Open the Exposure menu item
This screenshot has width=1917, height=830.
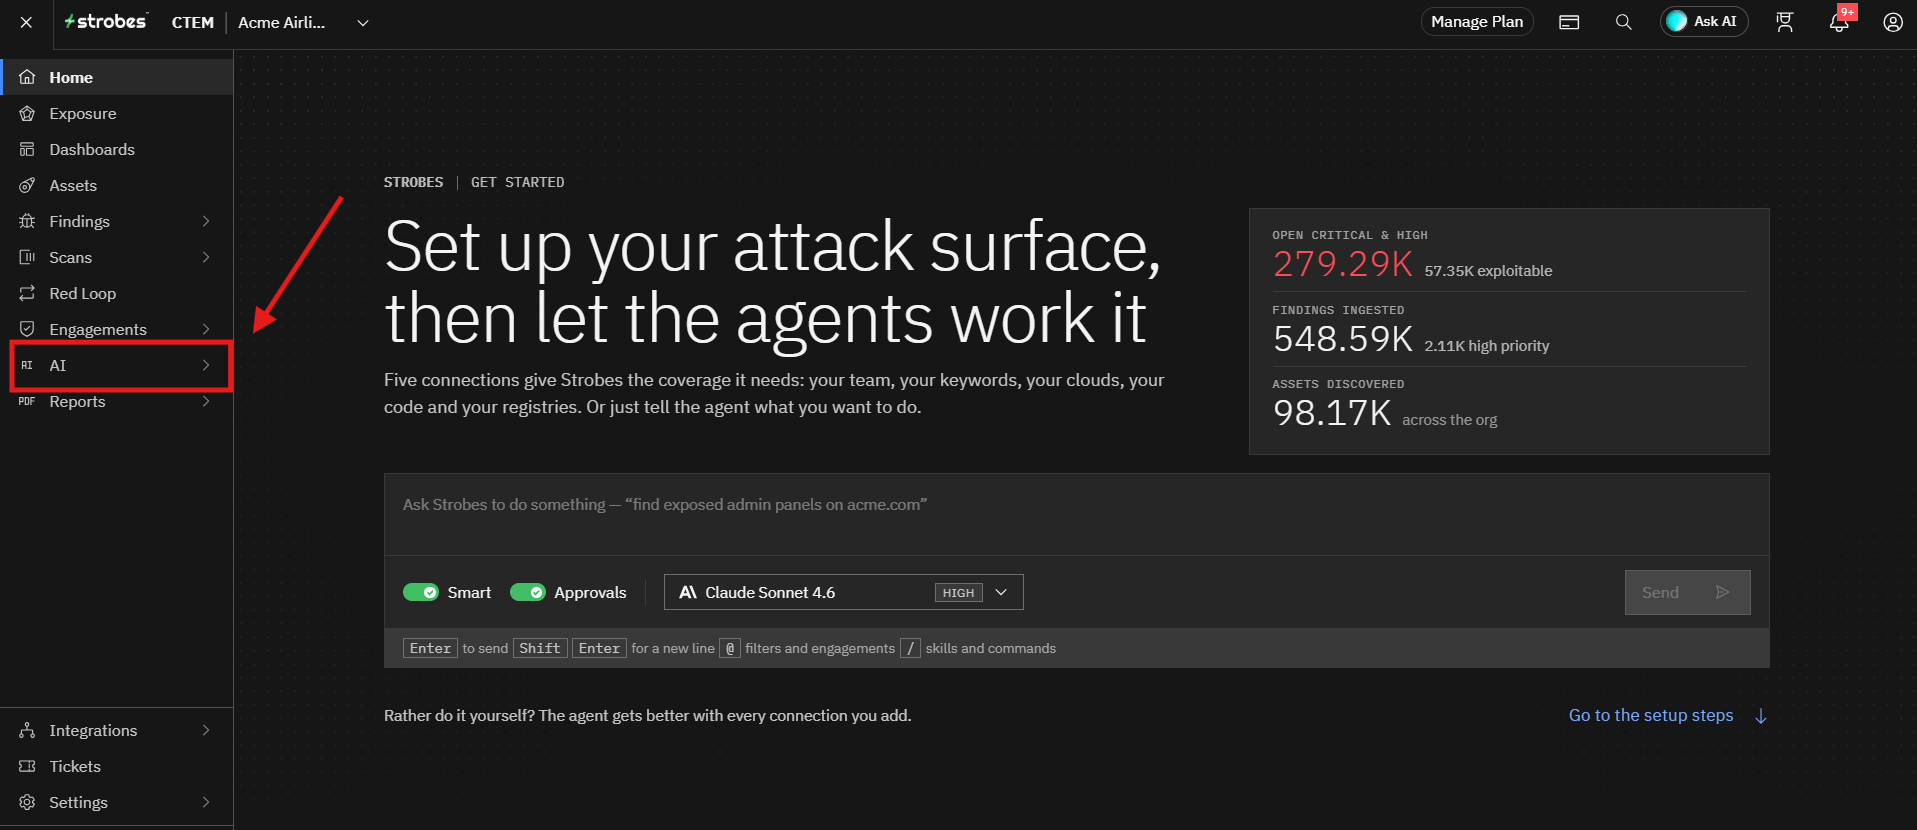coord(116,113)
